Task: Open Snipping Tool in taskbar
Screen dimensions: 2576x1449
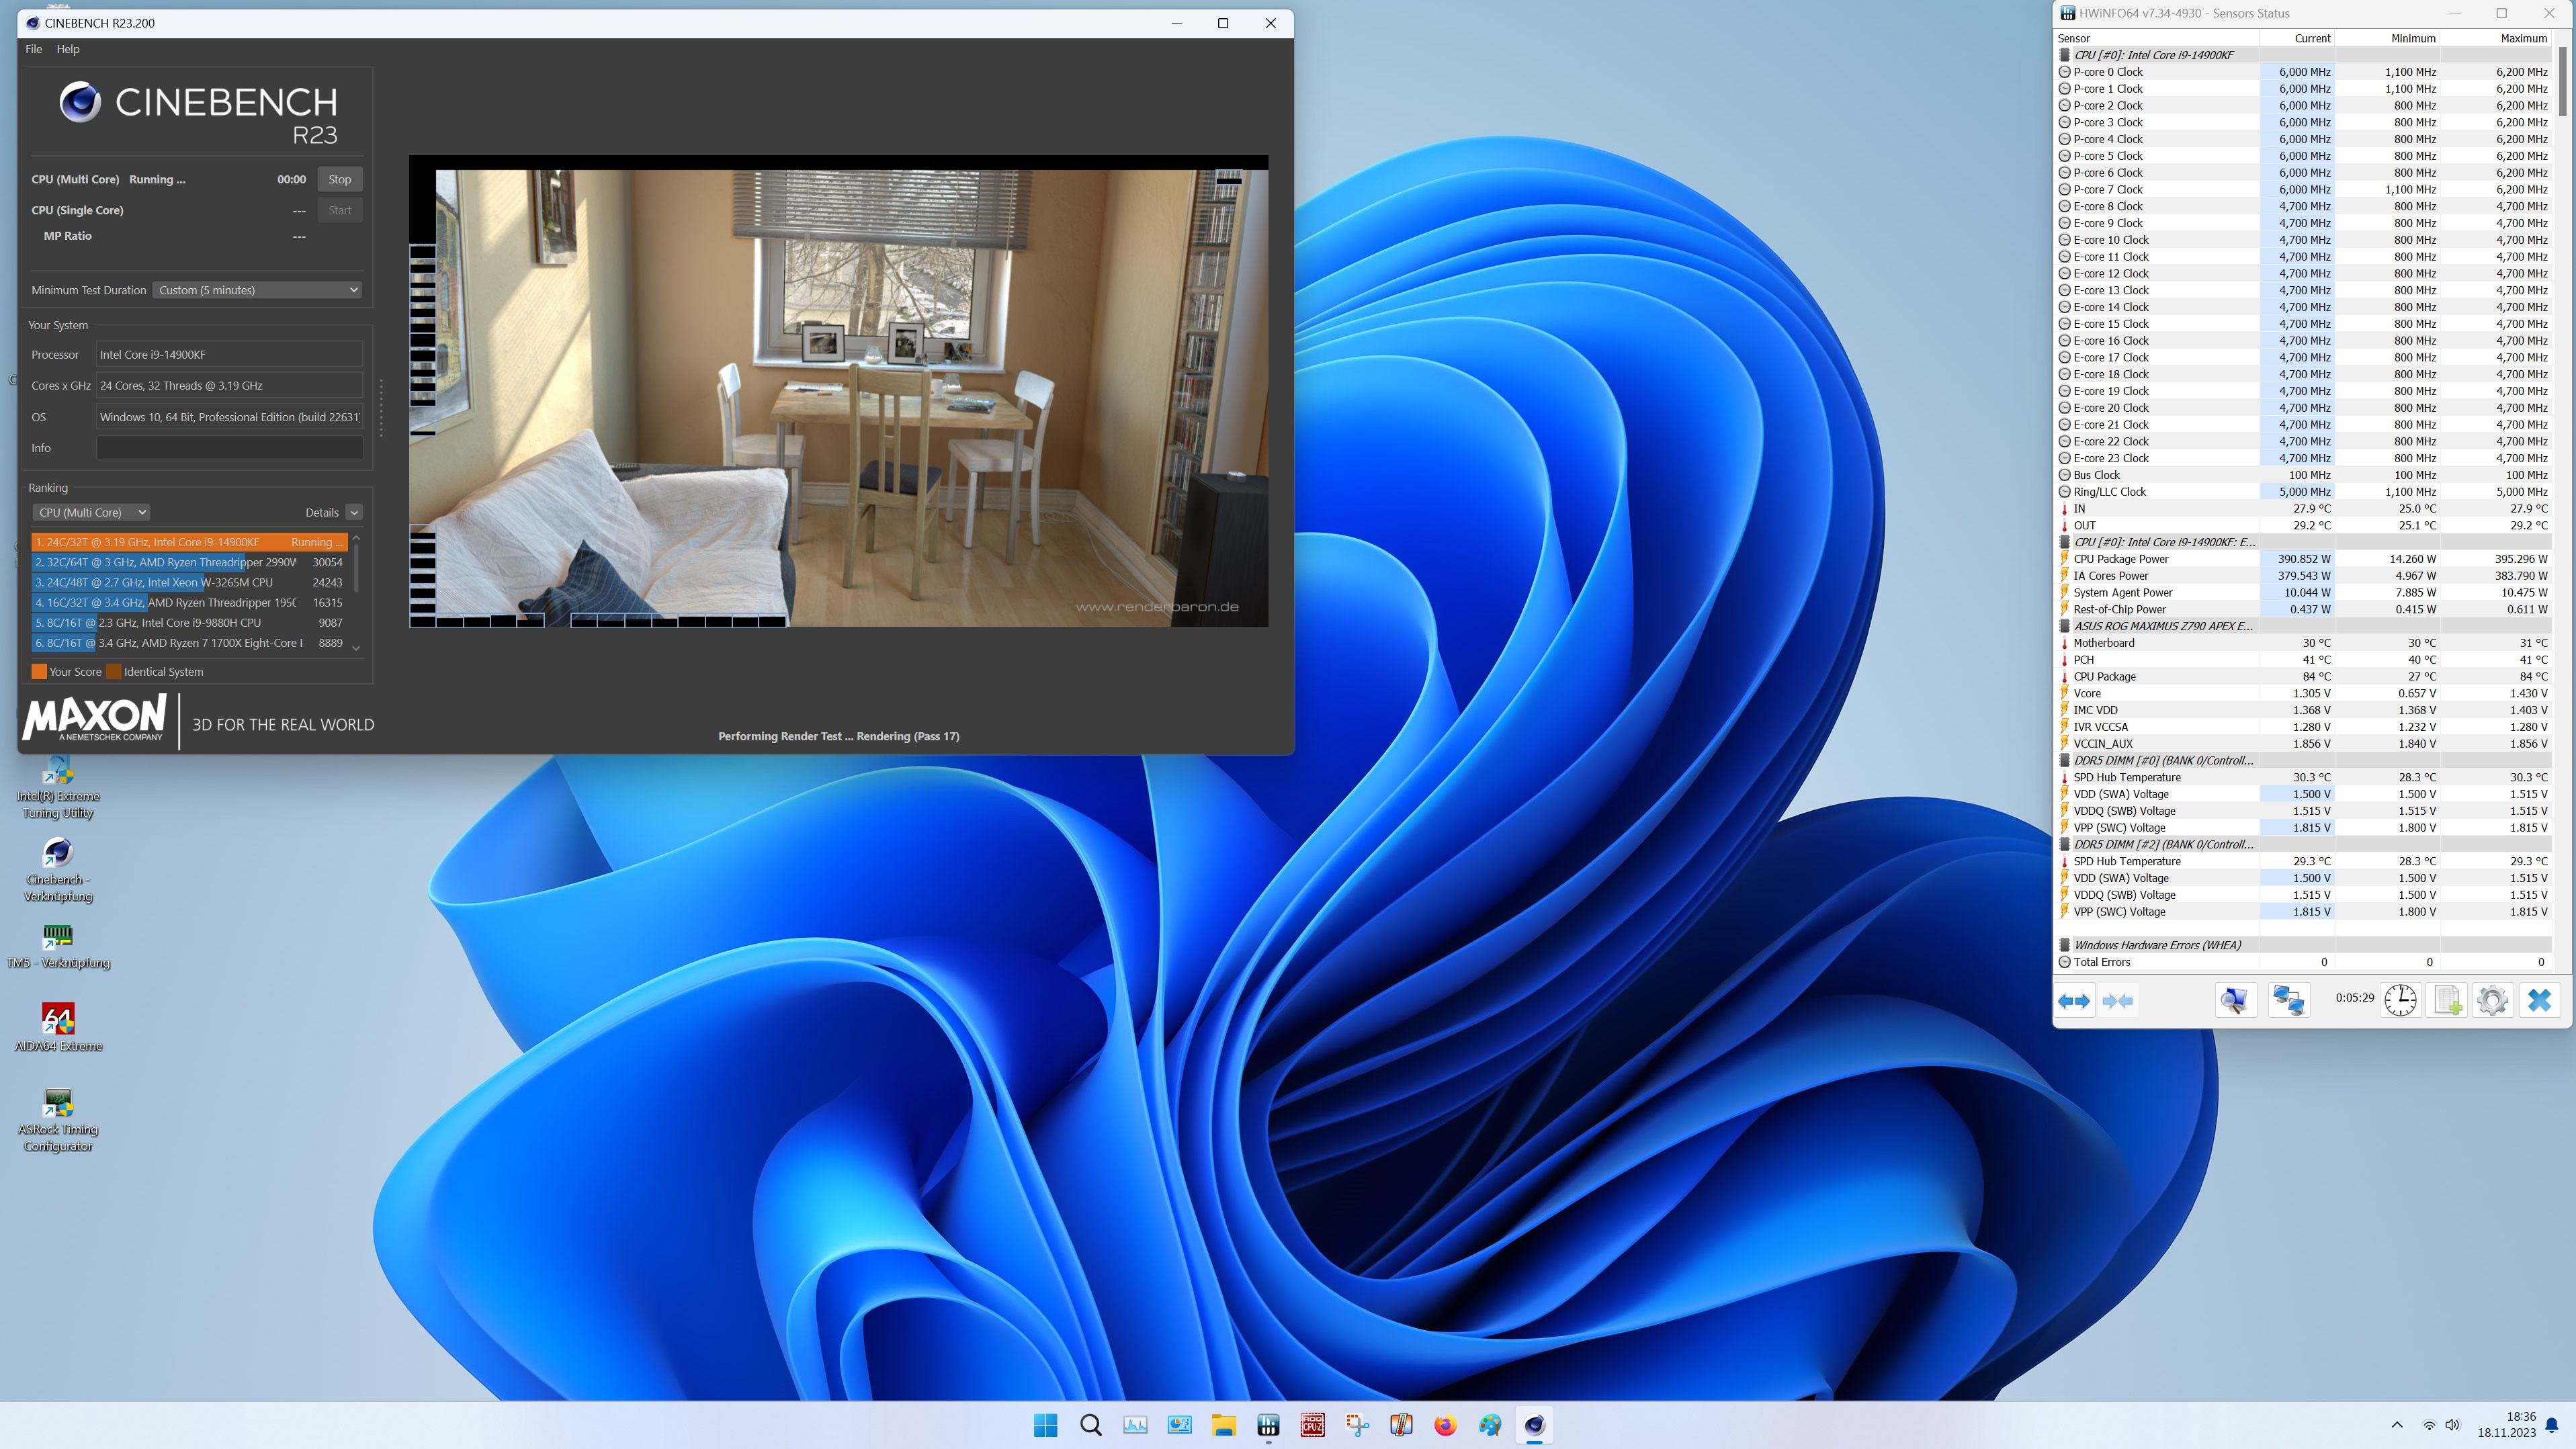Action: click(x=1357, y=1425)
